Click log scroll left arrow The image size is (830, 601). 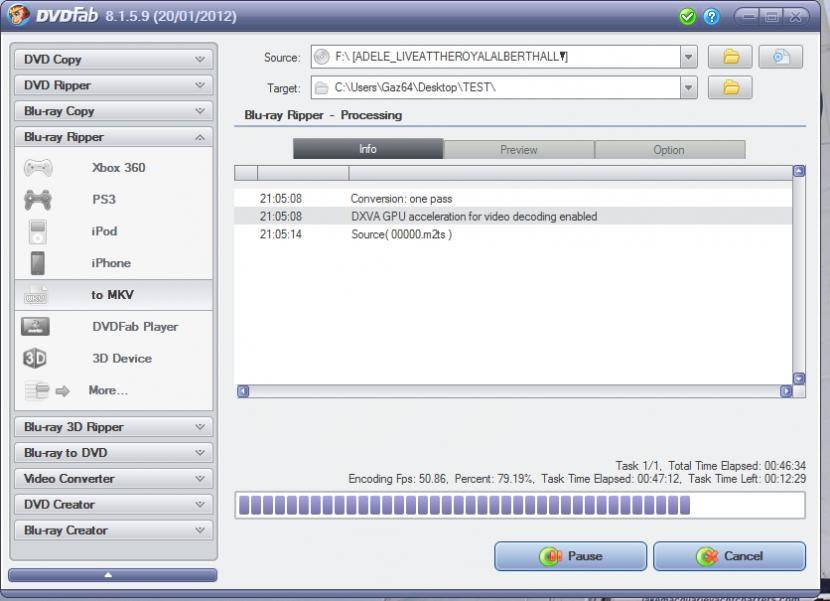(x=243, y=391)
